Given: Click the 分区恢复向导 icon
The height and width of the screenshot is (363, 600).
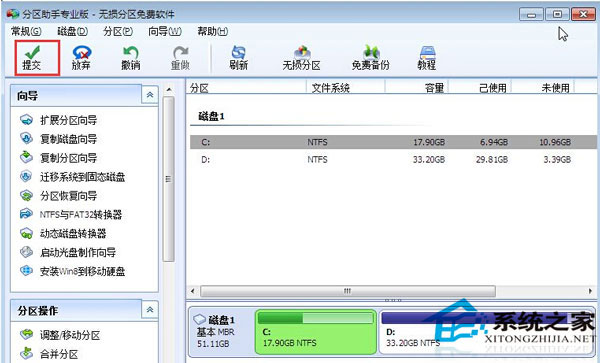Looking at the screenshot, I should point(26,195).
